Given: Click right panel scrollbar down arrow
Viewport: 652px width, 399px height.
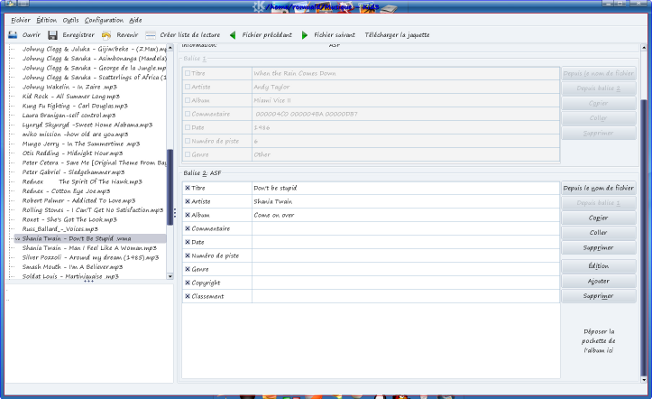Looking at the screenshot, I should pyautogui.click(x=644, y=379).
